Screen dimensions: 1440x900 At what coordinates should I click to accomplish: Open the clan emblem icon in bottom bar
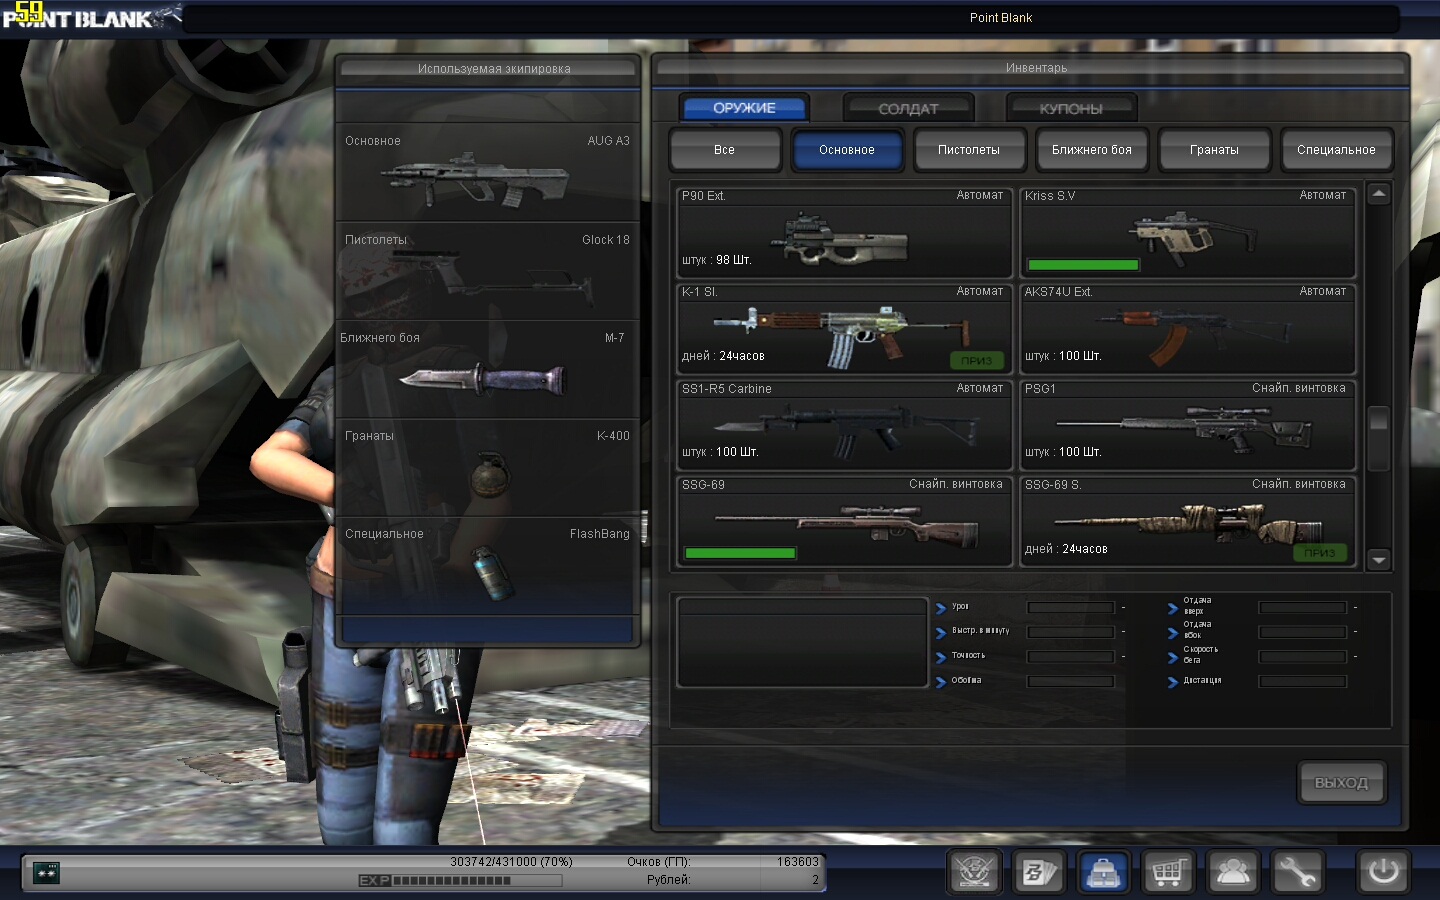(x=974, y=872)
